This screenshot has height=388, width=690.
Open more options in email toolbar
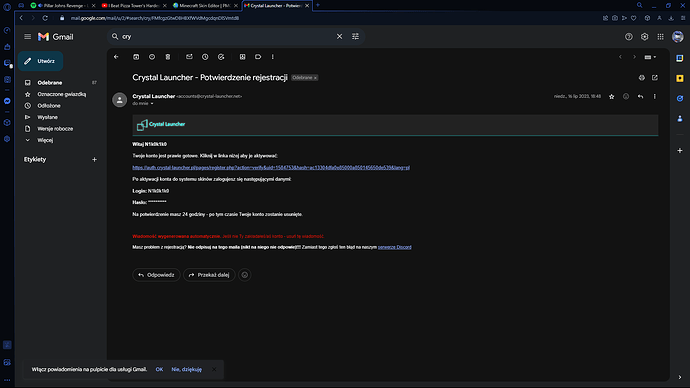click(273, 57)
